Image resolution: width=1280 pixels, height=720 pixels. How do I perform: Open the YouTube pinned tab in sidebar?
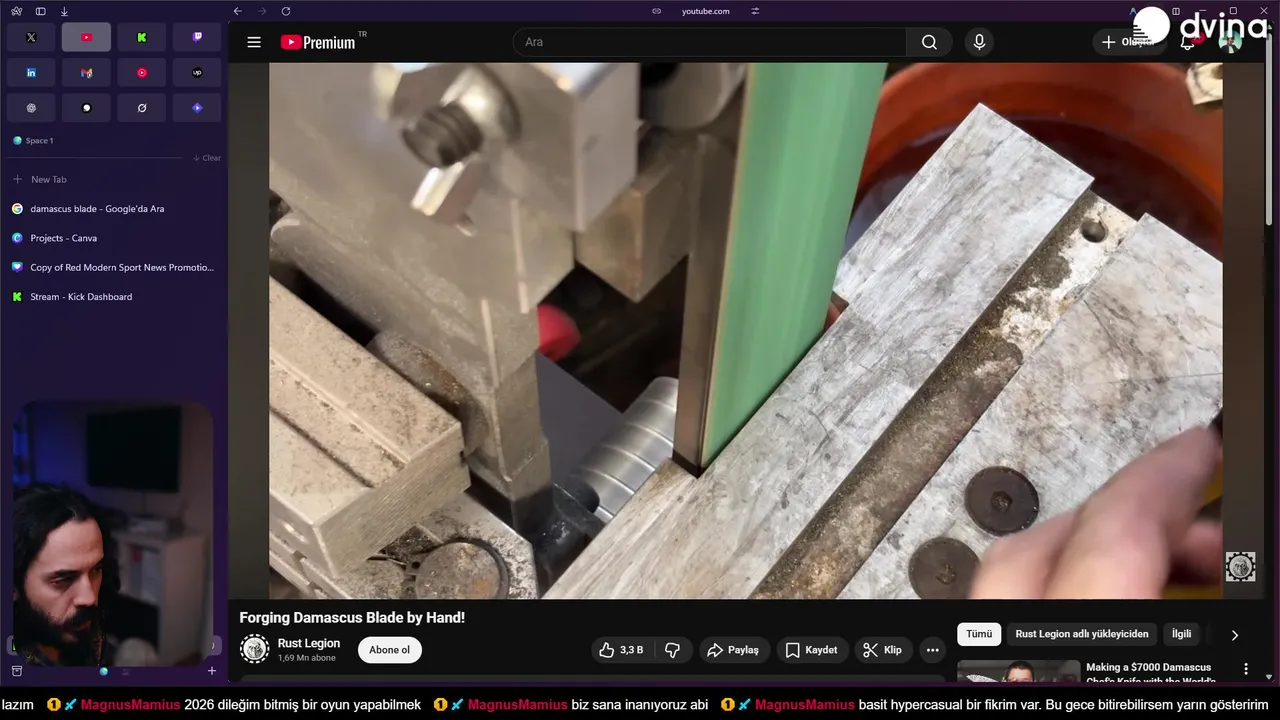86,37
